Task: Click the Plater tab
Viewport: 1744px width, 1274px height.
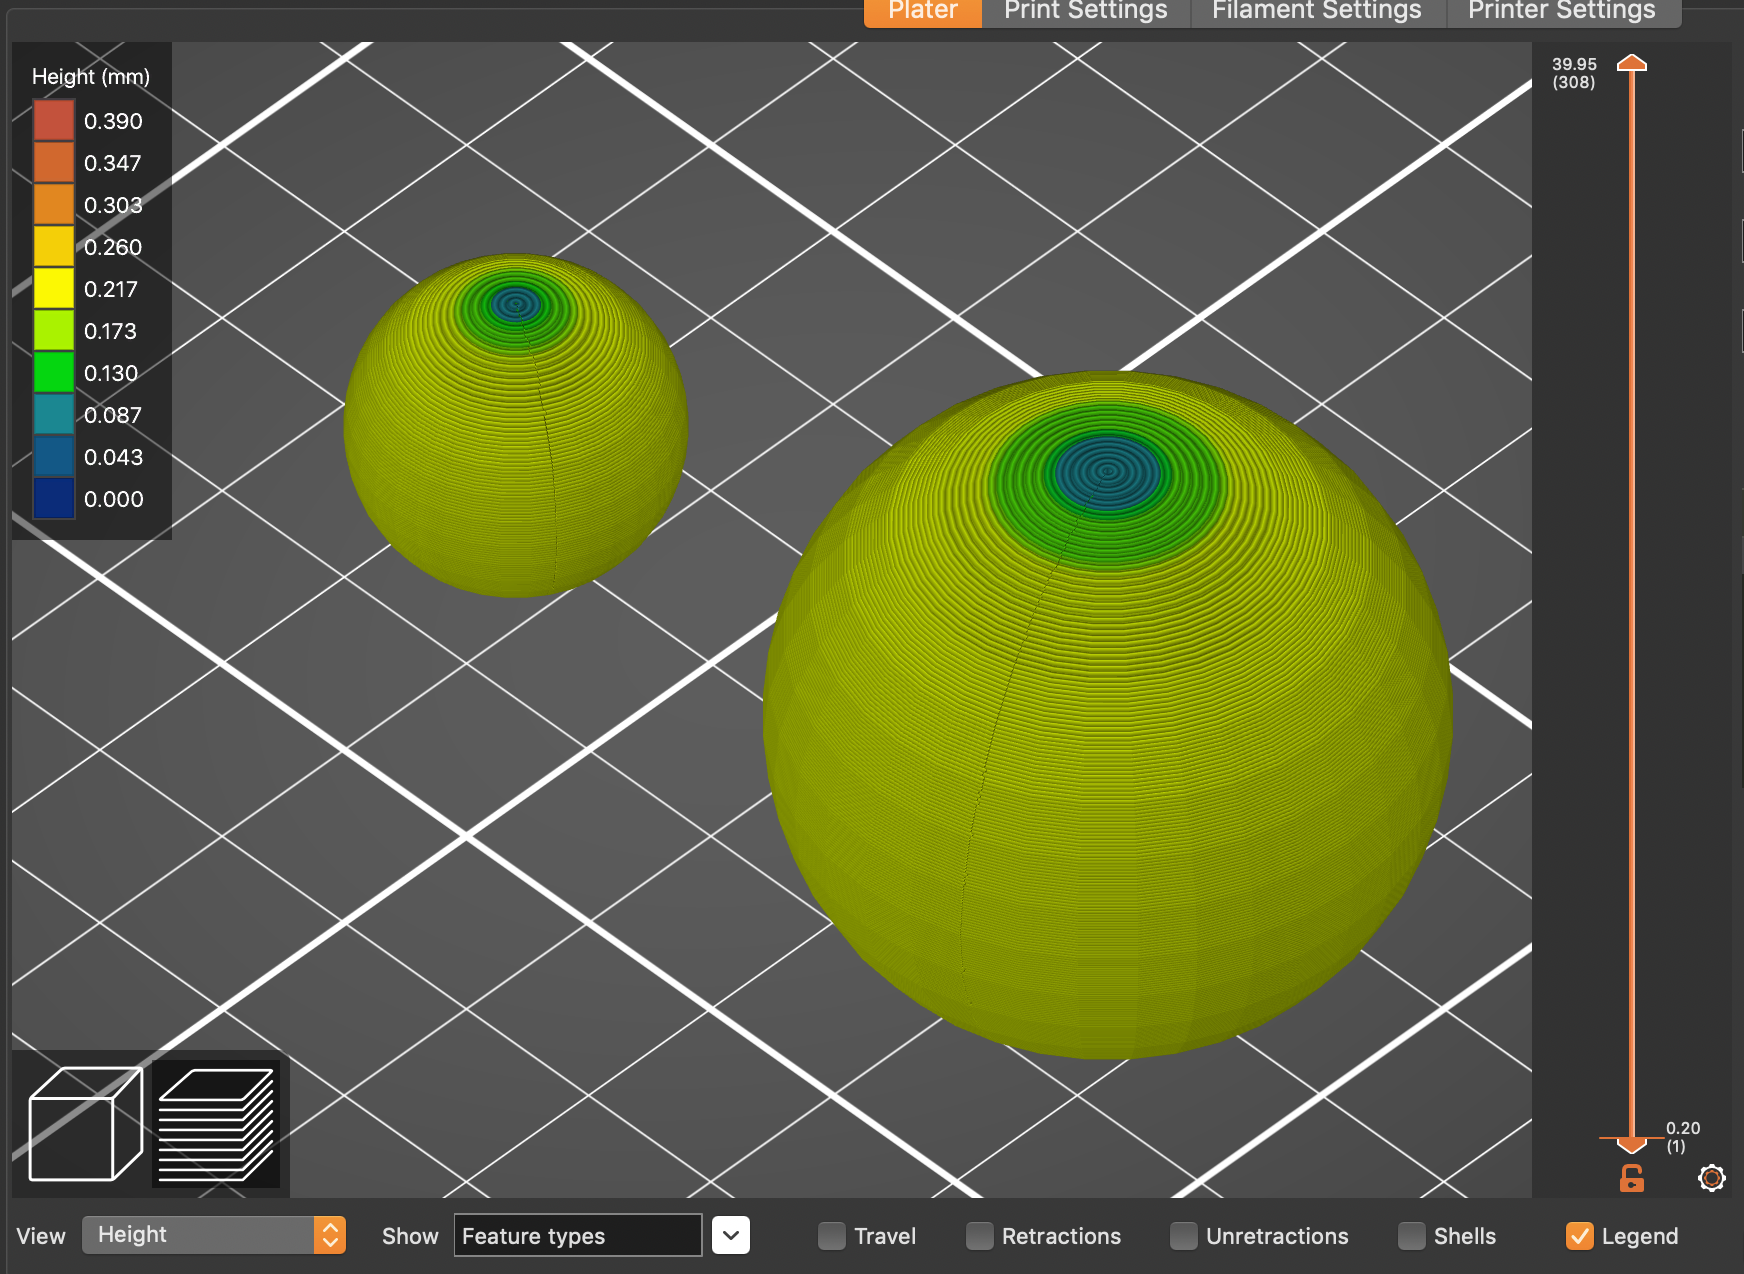Action: [920, 12]
